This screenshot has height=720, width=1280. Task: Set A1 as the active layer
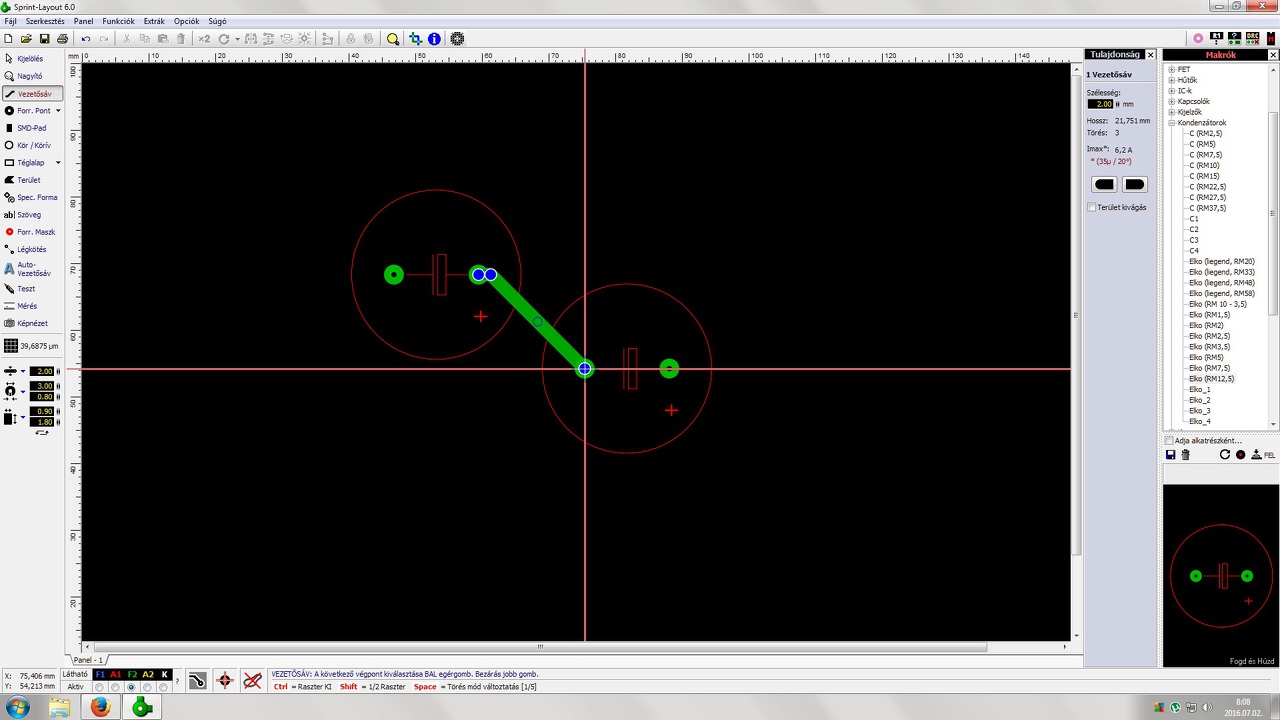[x=115, y=687]
